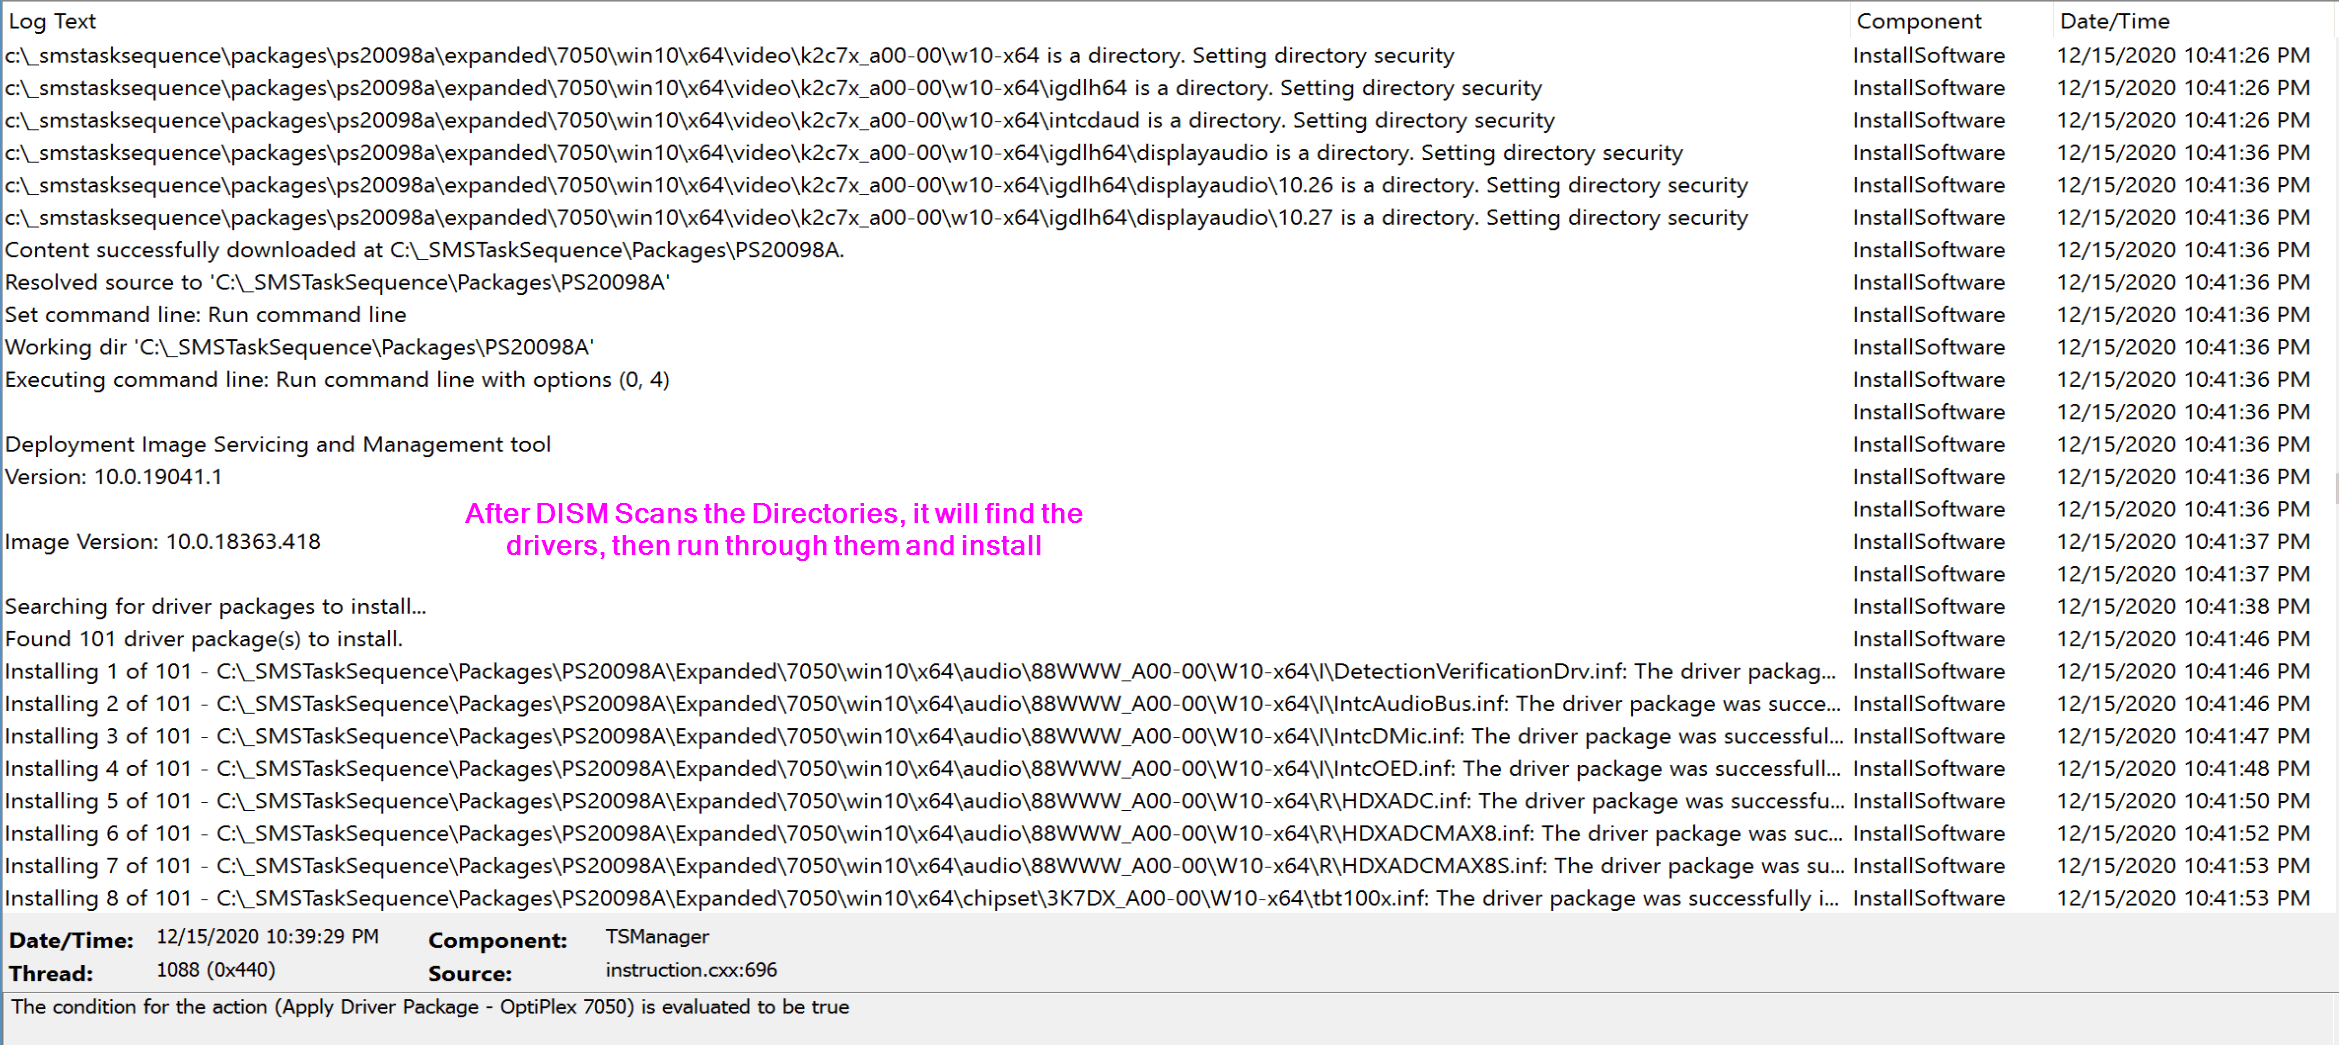Screen dimensions: 2339x1045
Task: Select the displayaudio\10.27 directory security log line
Action: coord(876,218)
